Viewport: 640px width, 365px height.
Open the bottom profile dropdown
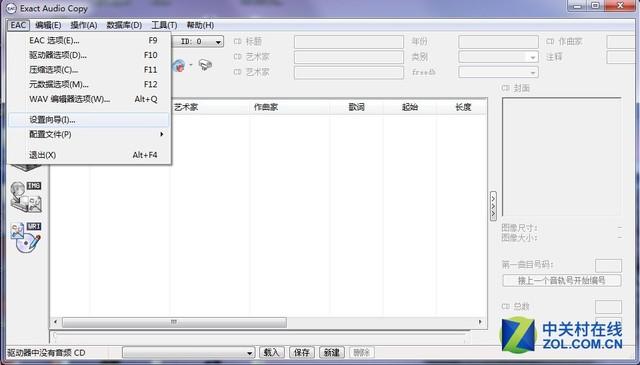pos(189,352)
